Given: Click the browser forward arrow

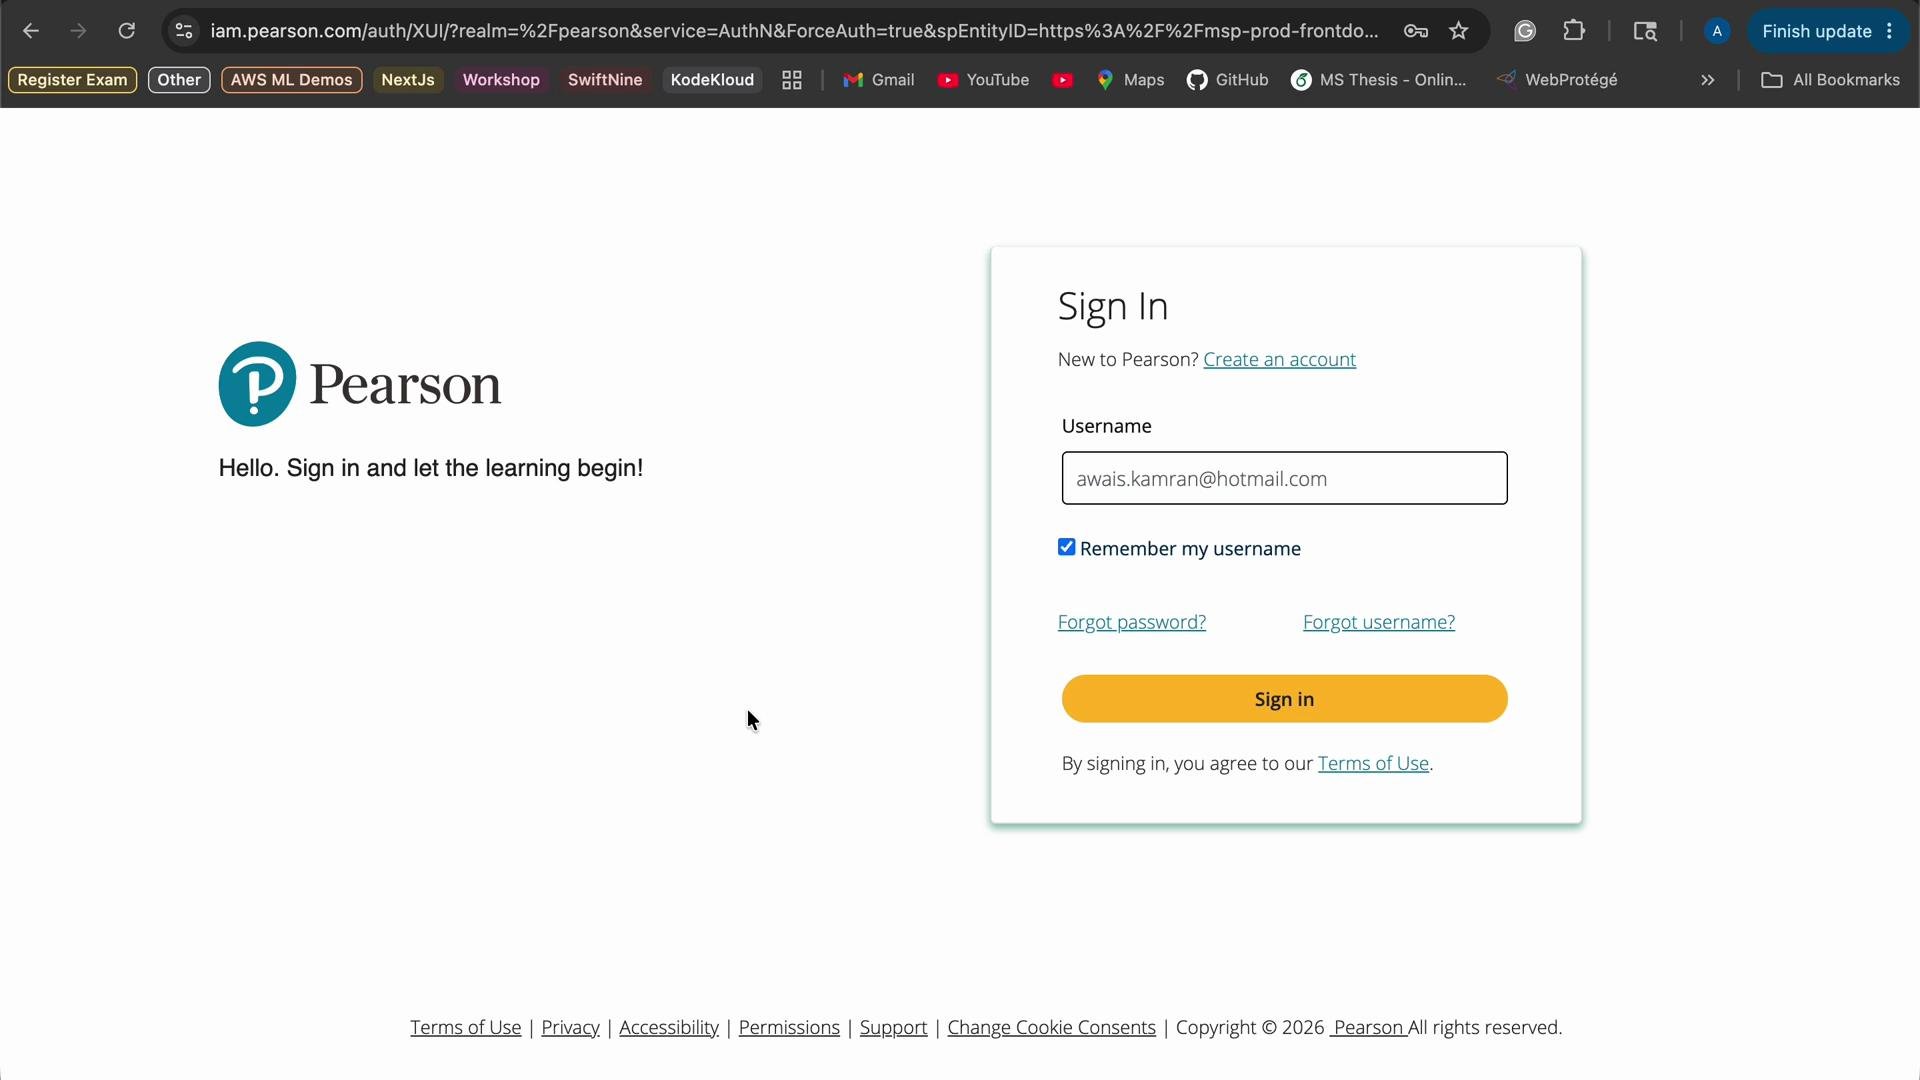Looking at the screenshot, I should (78, 31).
